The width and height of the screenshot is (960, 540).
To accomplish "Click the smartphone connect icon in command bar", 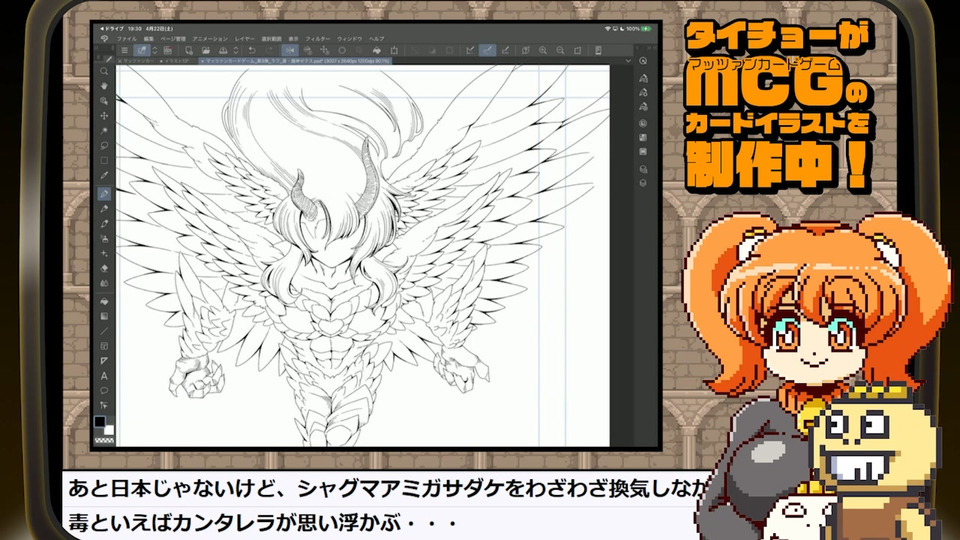I will tap(598, 50).
